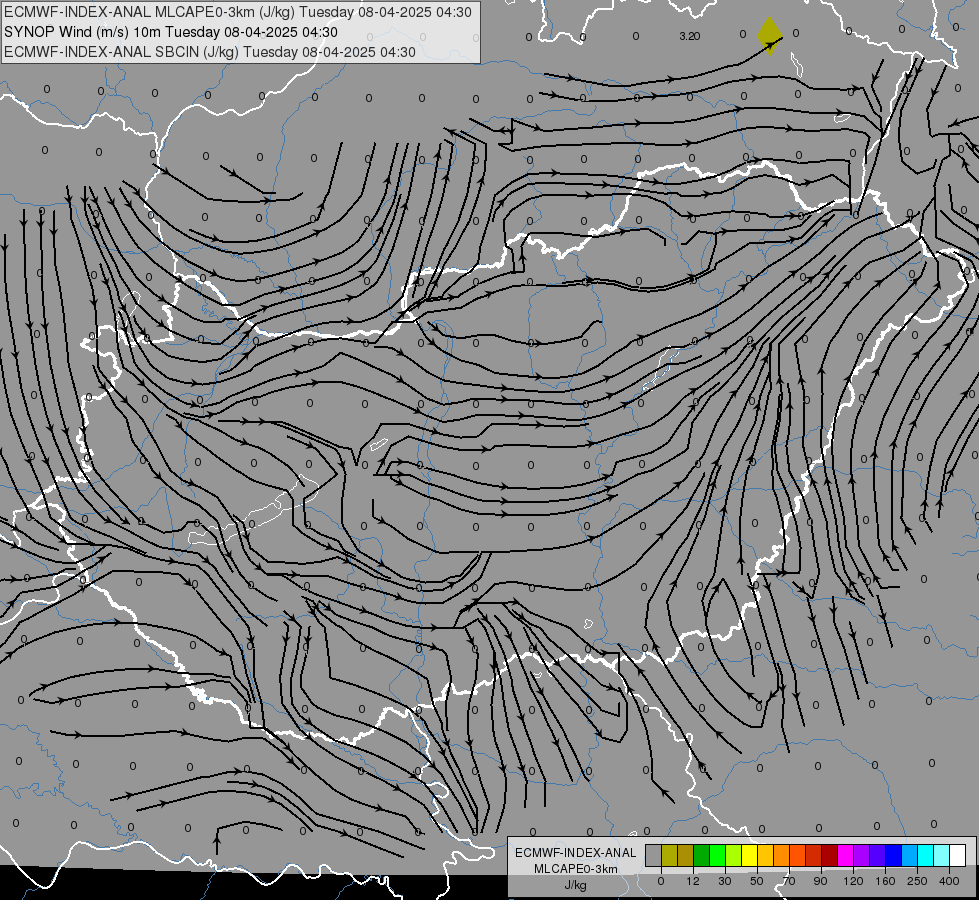
Task: Click legend tick value 250
Action: [917, 881]
